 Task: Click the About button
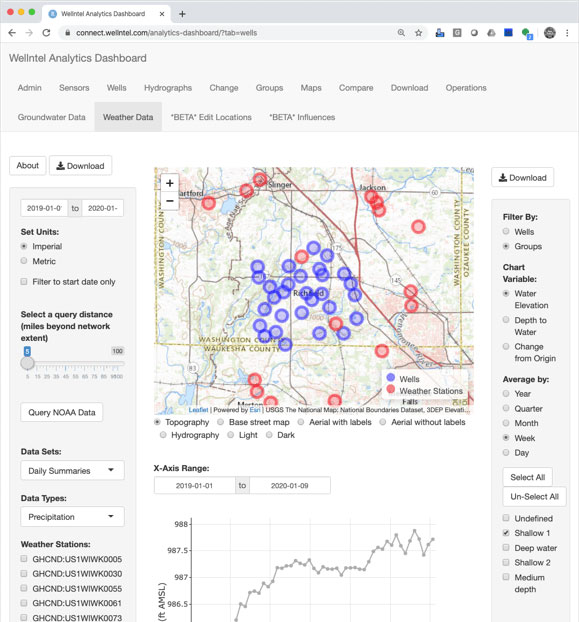pos(28,165)
